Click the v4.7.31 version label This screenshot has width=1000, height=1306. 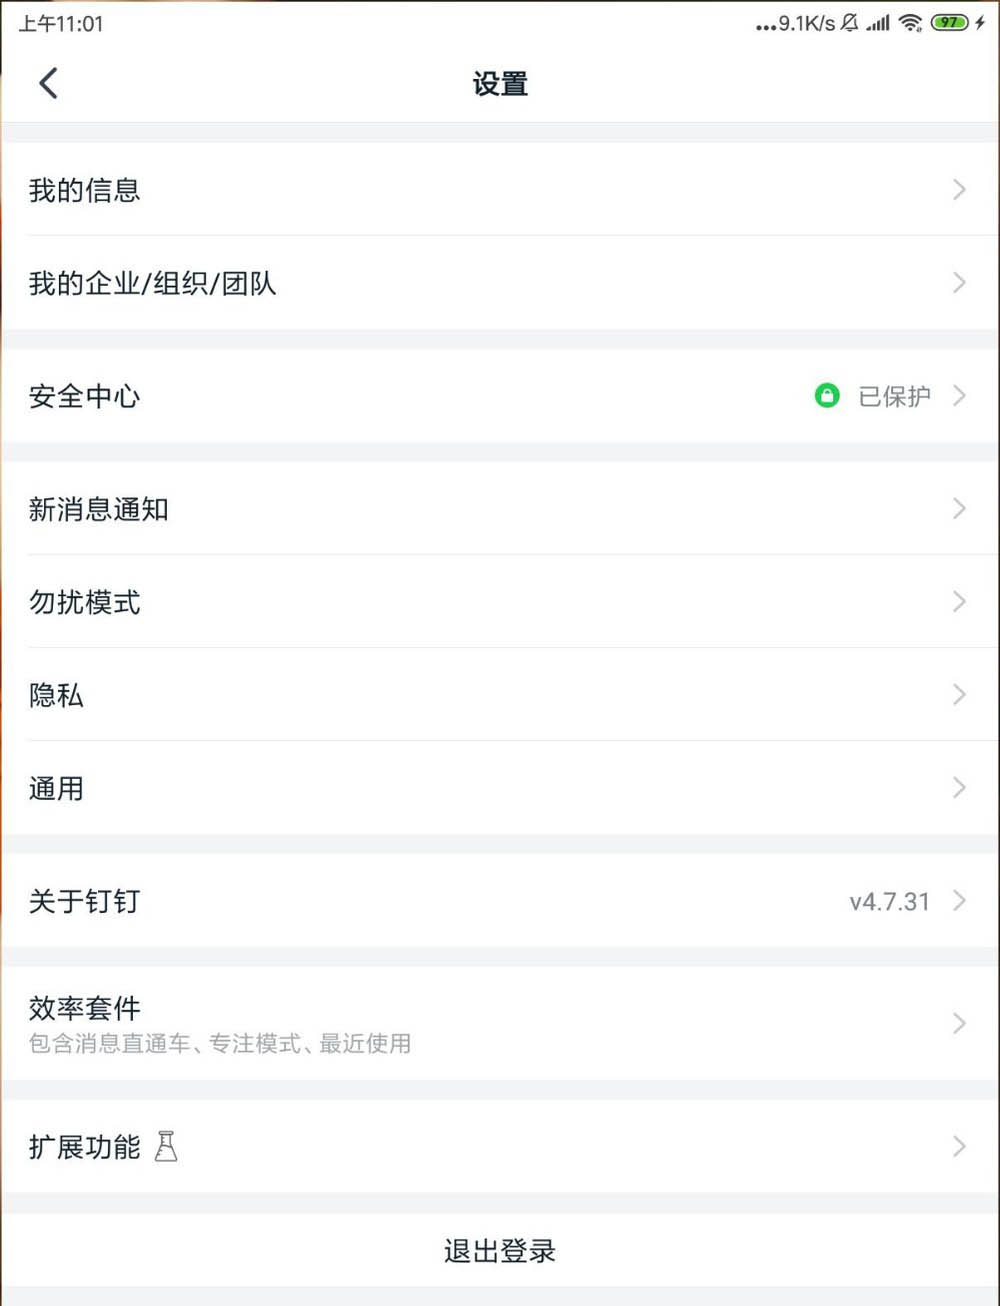pyautogui.click(x=889, y=901)
